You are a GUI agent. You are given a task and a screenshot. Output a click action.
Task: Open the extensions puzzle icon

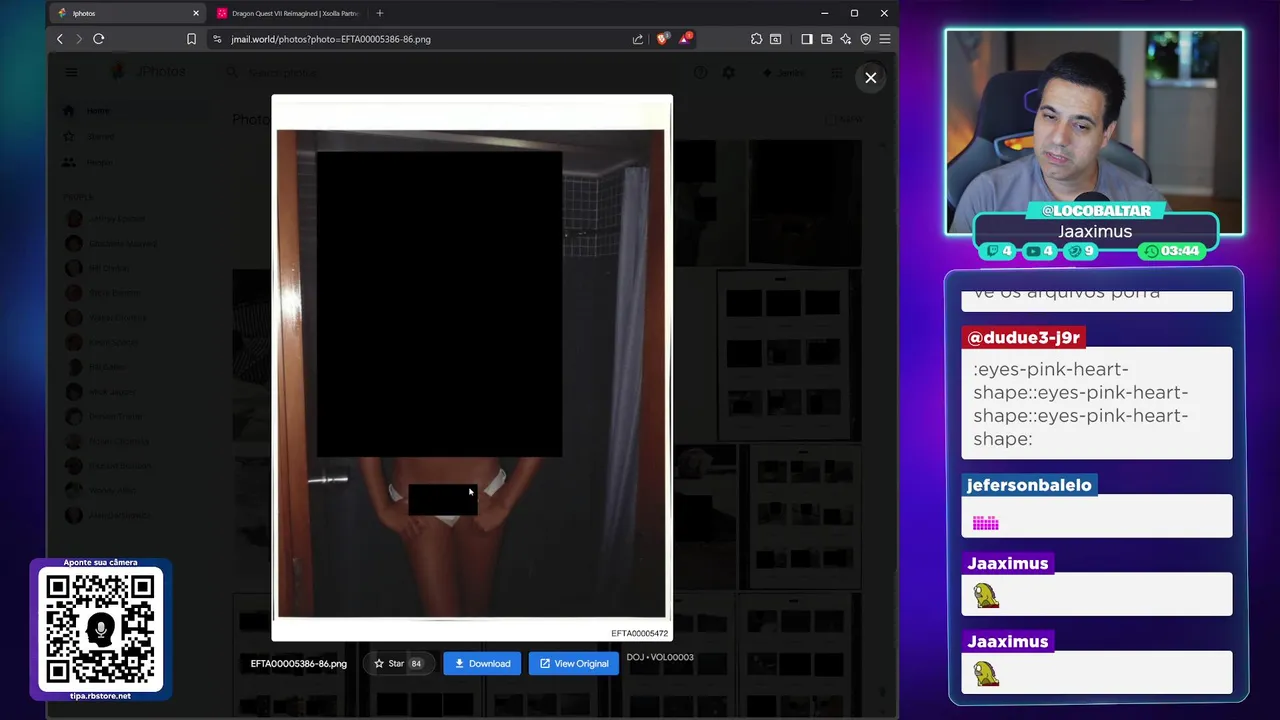pyautogui.click(x=756, y=39)
